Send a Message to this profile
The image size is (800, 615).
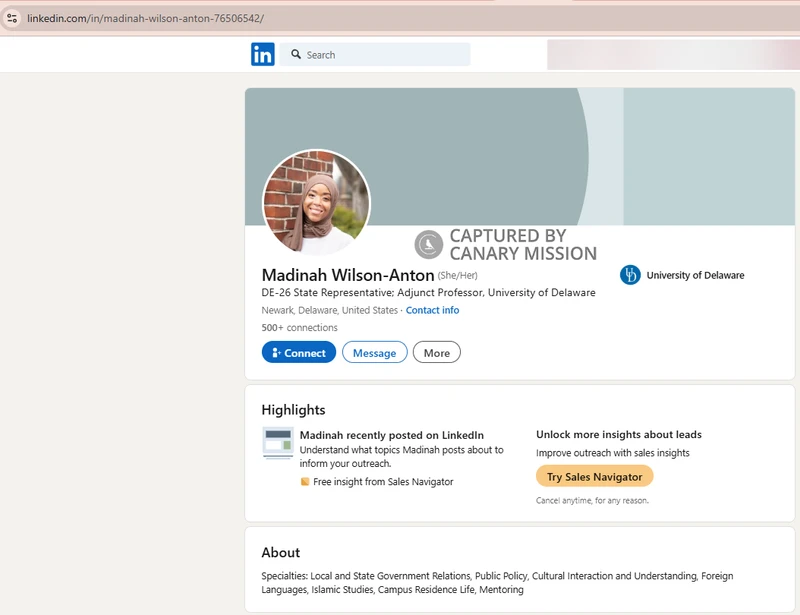pyautogui.click(x=374, y=352)
